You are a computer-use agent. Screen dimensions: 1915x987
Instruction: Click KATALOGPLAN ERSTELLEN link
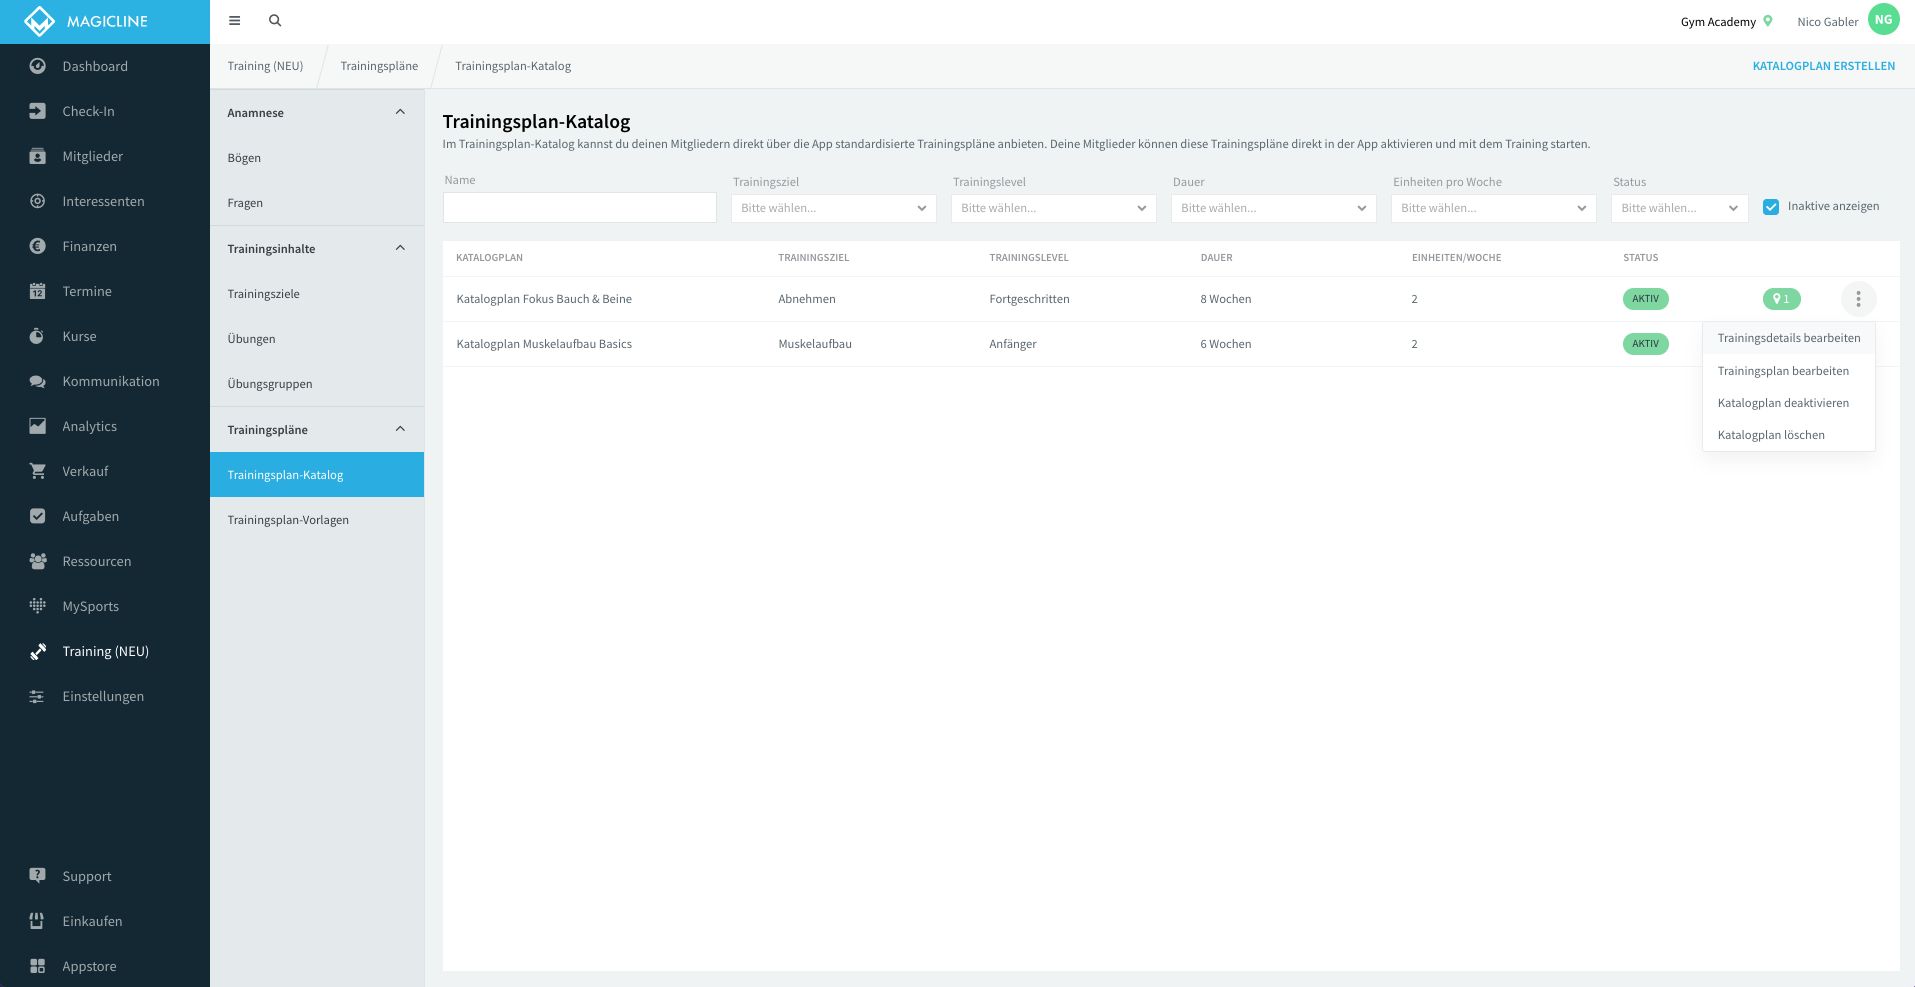click(1823, 66)
